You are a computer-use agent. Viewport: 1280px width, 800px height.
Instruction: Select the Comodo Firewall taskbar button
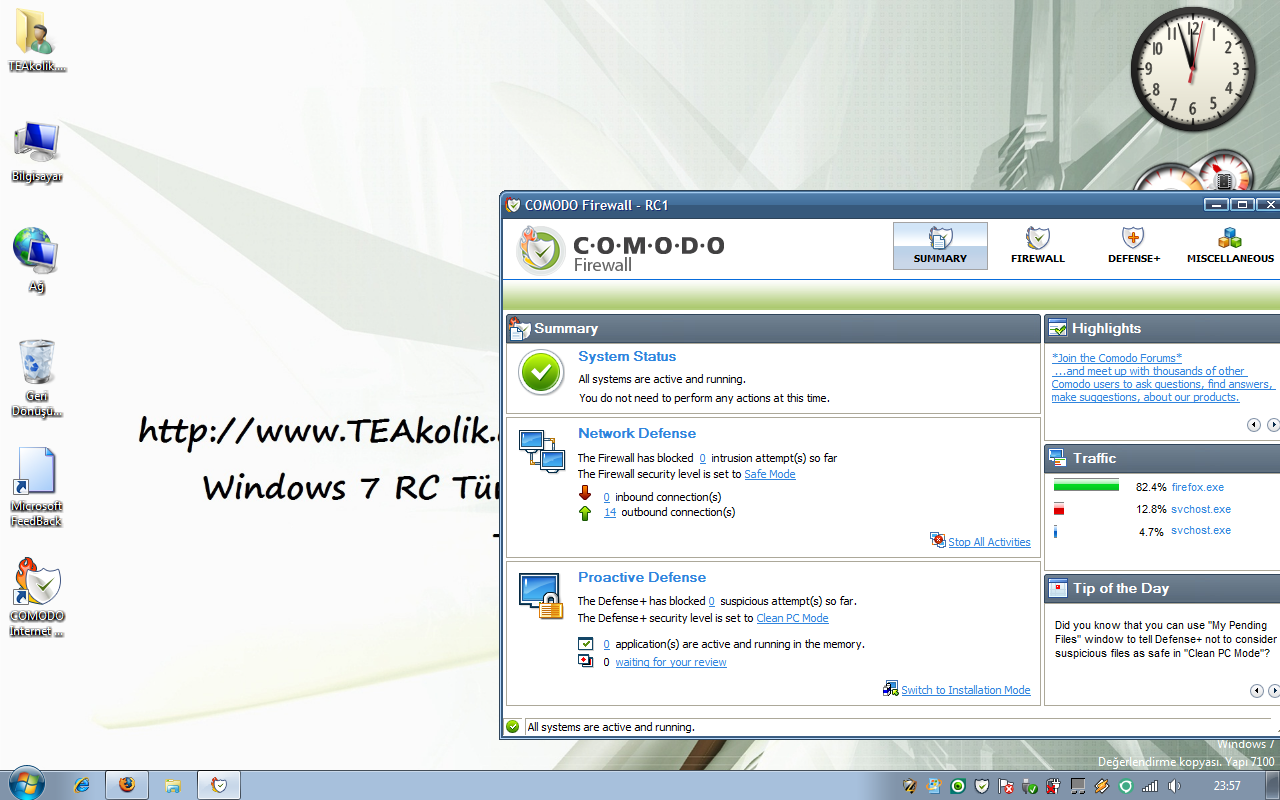tap(219, 785)
